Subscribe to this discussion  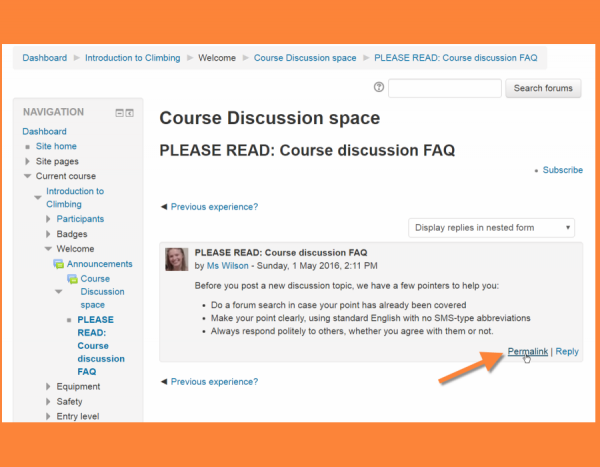(562, 170)
